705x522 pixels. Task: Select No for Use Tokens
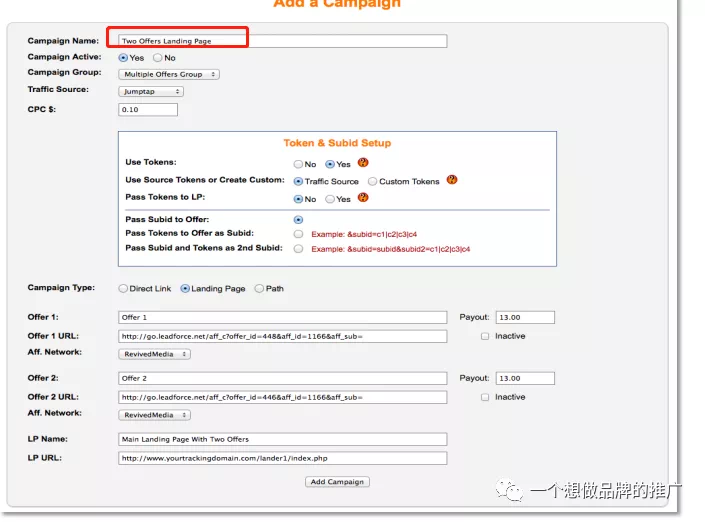(x=298, y=164)
